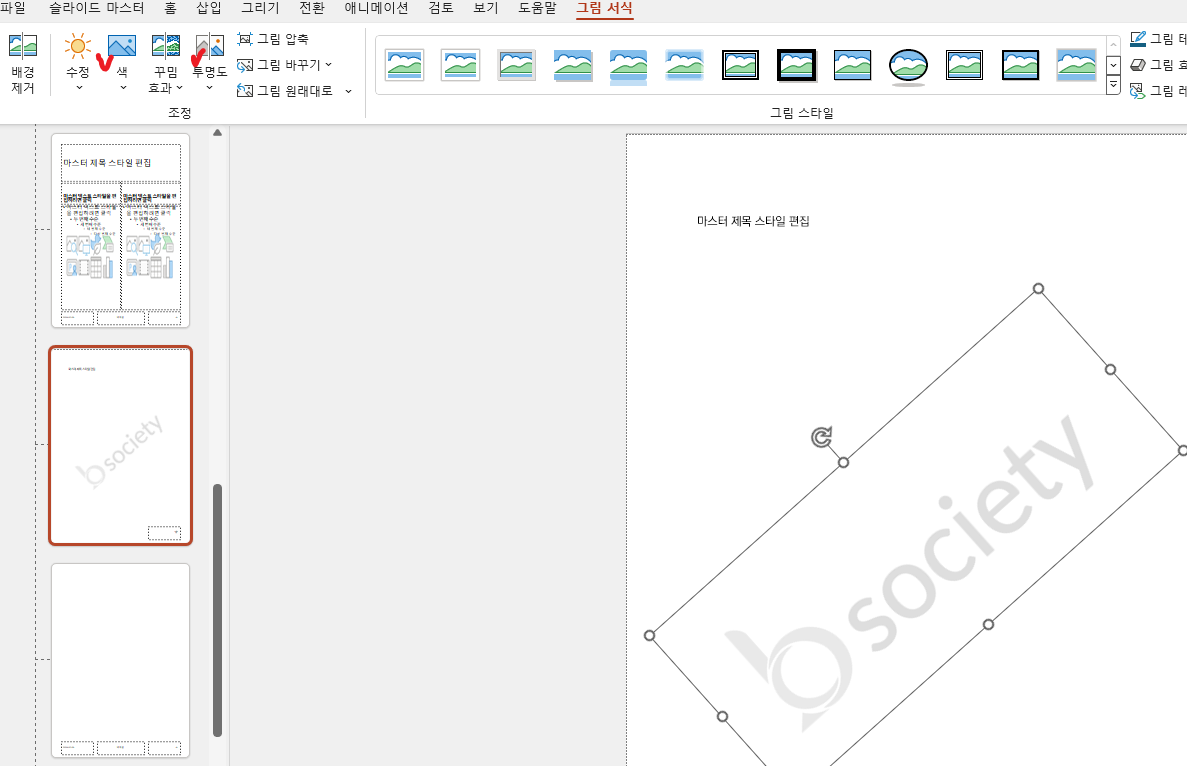The image size is (1187, 766).
Task: Open the 투명도 (Transparency) icon
Action: (x=210, y=47)
